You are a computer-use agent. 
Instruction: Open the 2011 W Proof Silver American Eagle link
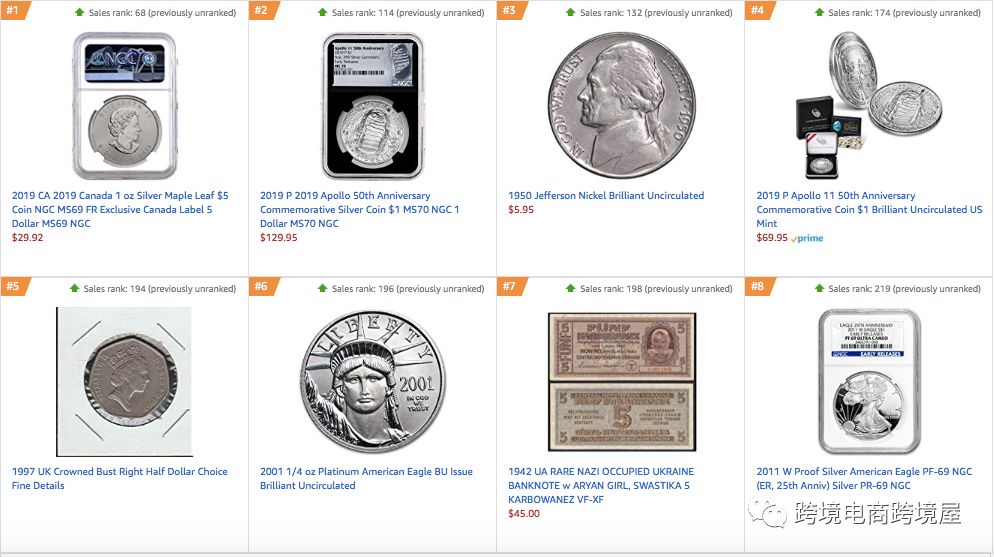(x=864, y=478)
